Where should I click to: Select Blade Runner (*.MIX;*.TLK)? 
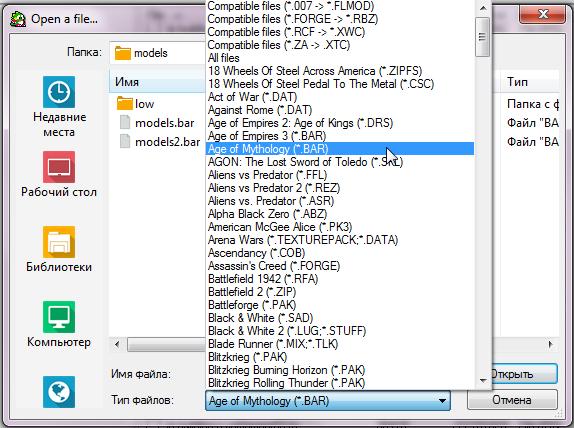340,344
